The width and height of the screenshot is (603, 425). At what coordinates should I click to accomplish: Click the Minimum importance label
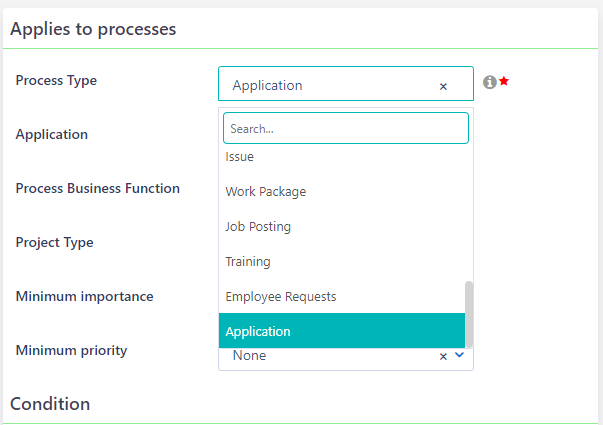pos(84,296)
